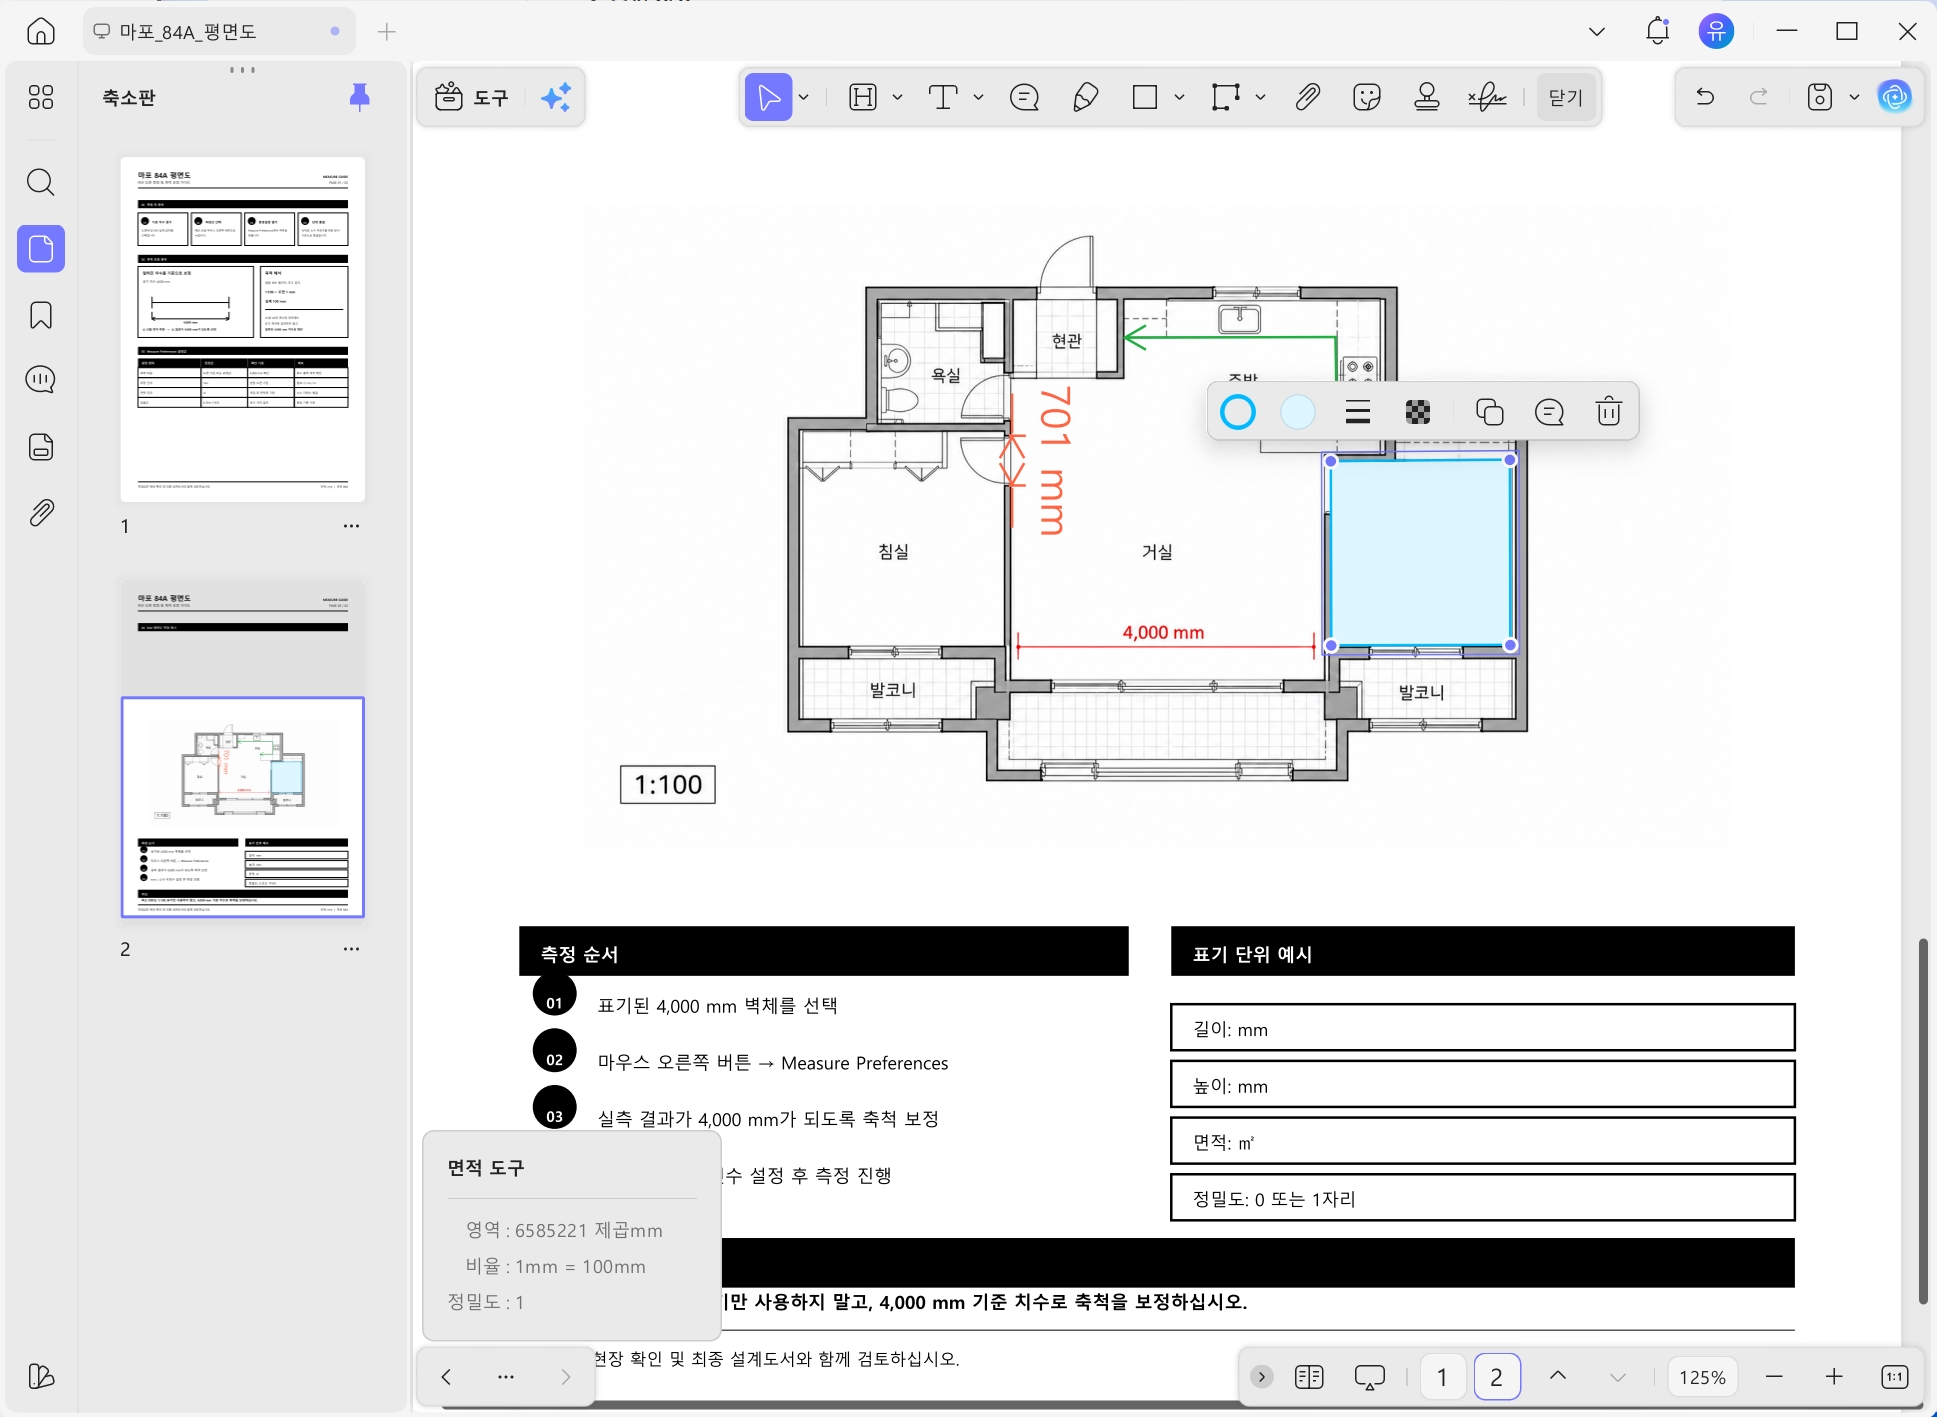This screenshot has height=1417, width=1937.
Task: Zoom out with the minus button
Action: [1774, 1377]
